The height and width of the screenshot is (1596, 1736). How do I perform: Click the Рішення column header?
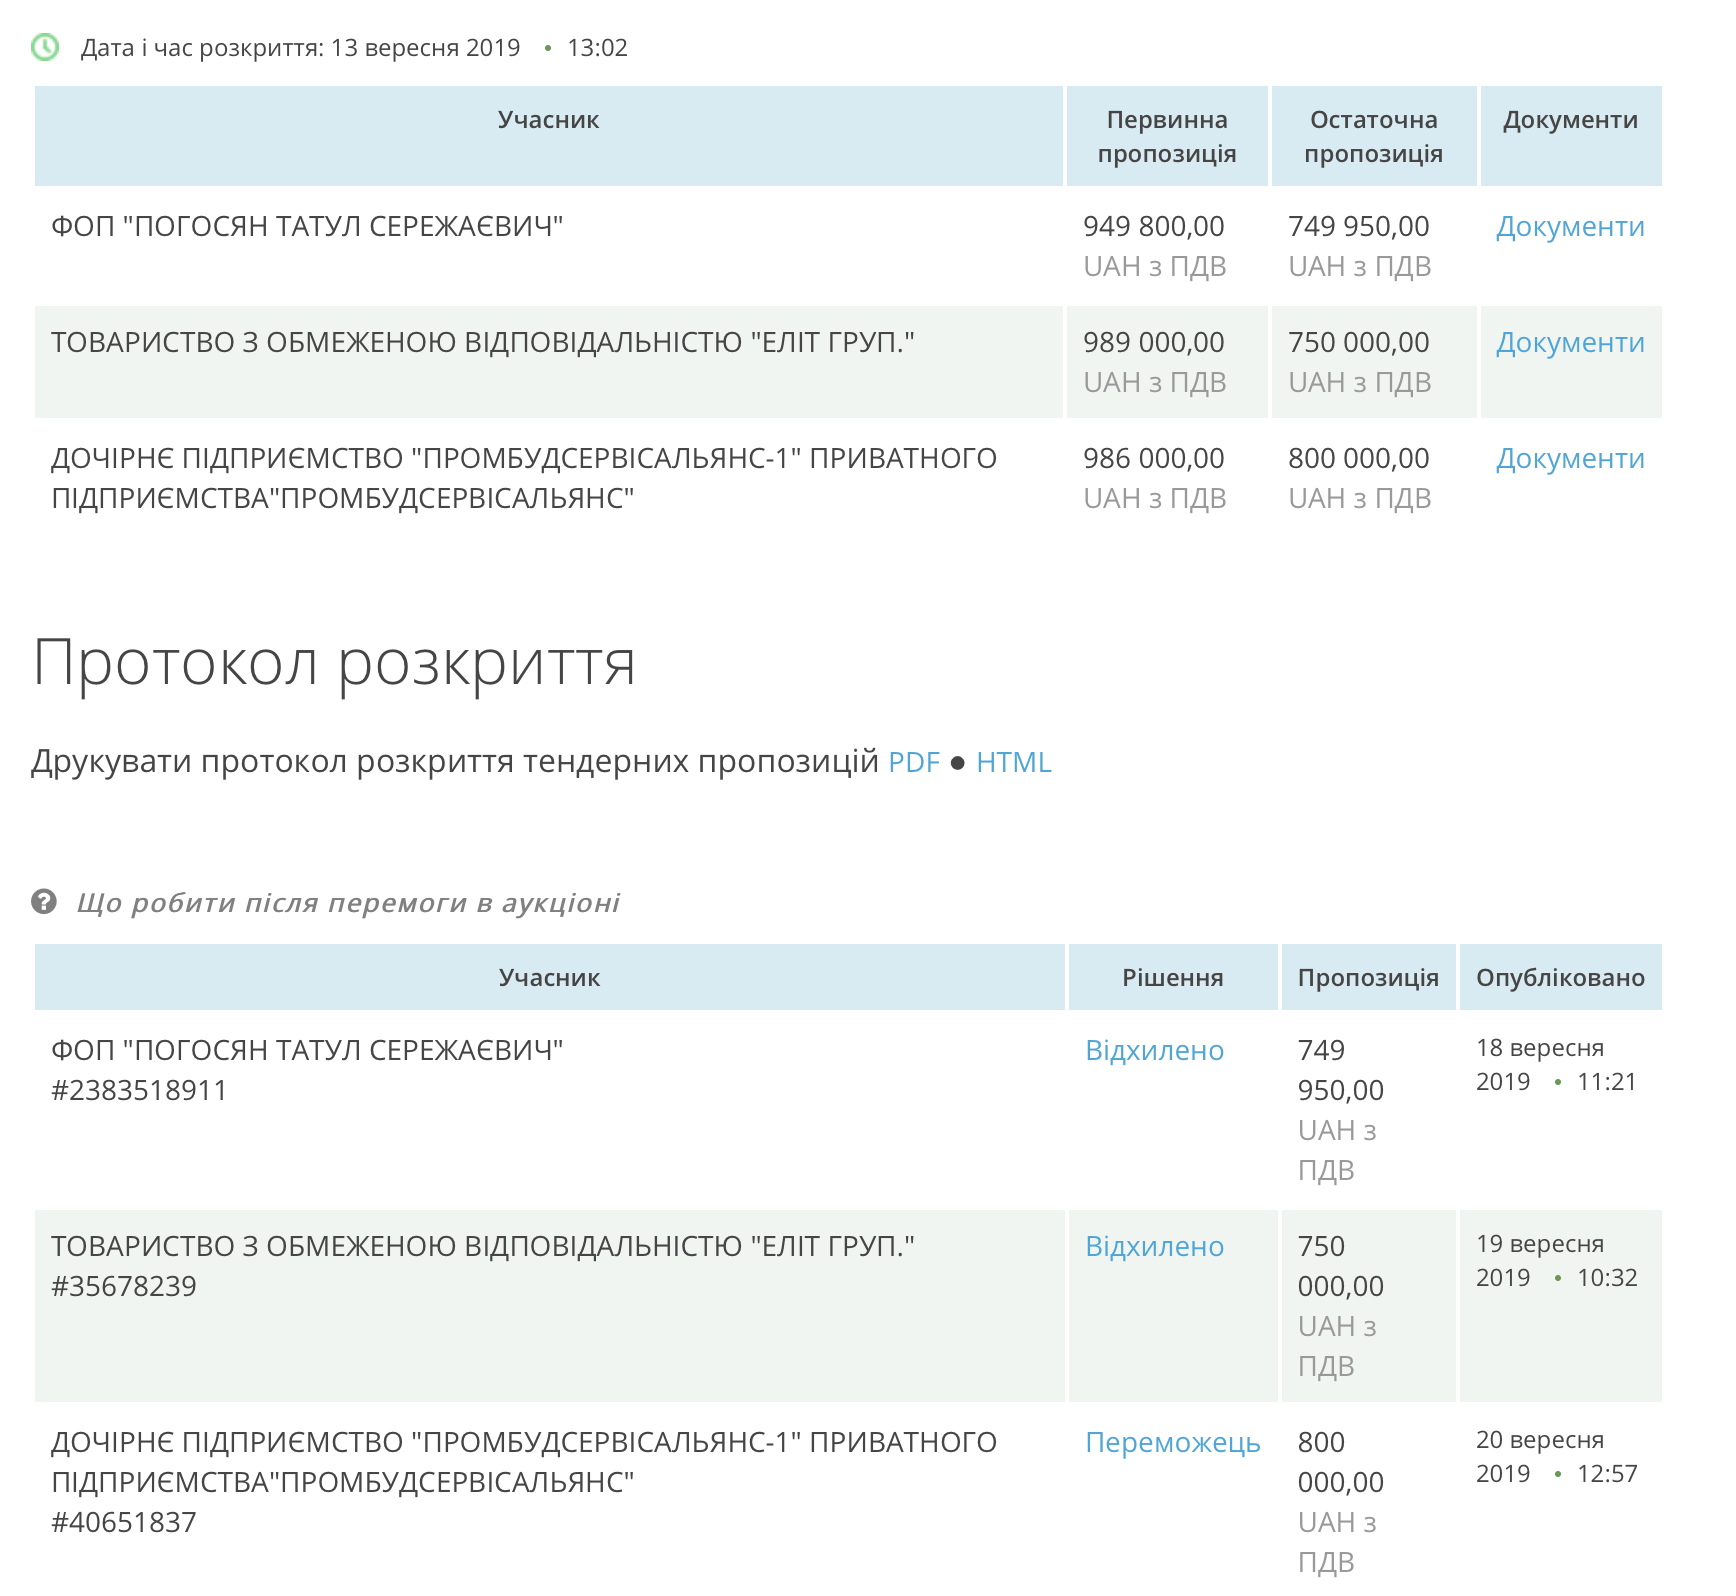click(1173, 977)
